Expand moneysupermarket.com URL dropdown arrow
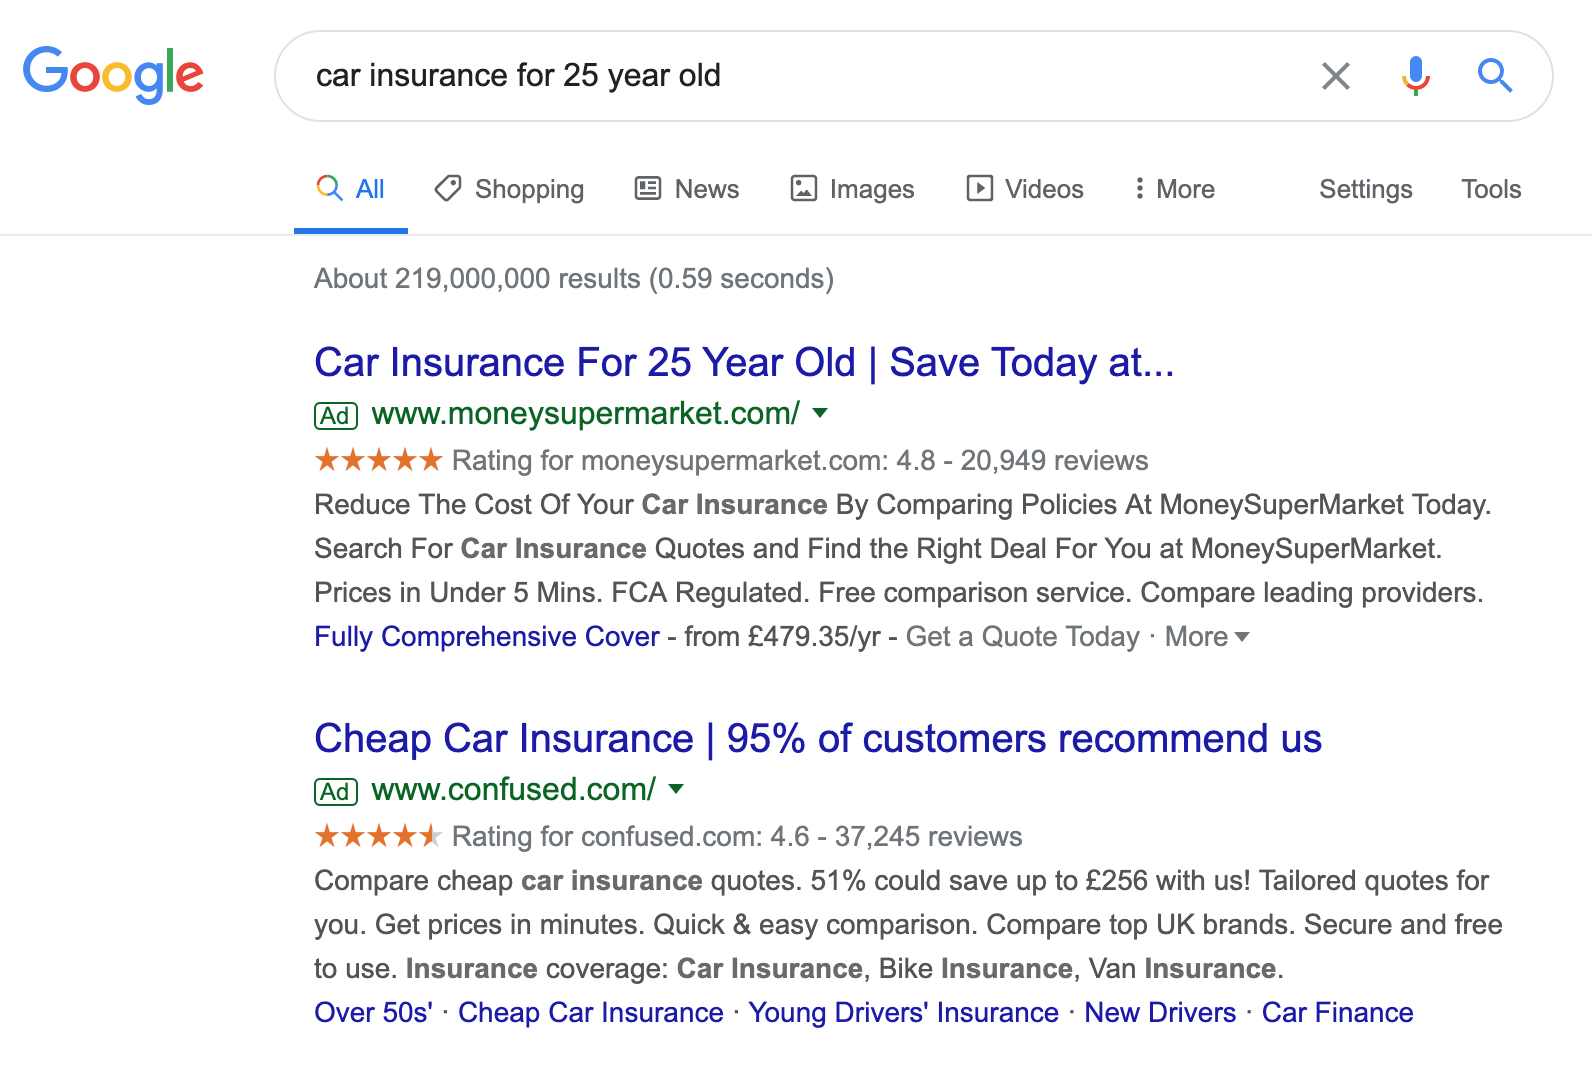Image resolution: width=1592 pixels, height=1072 pixels. pyautogui.click(x=820, y=413)
